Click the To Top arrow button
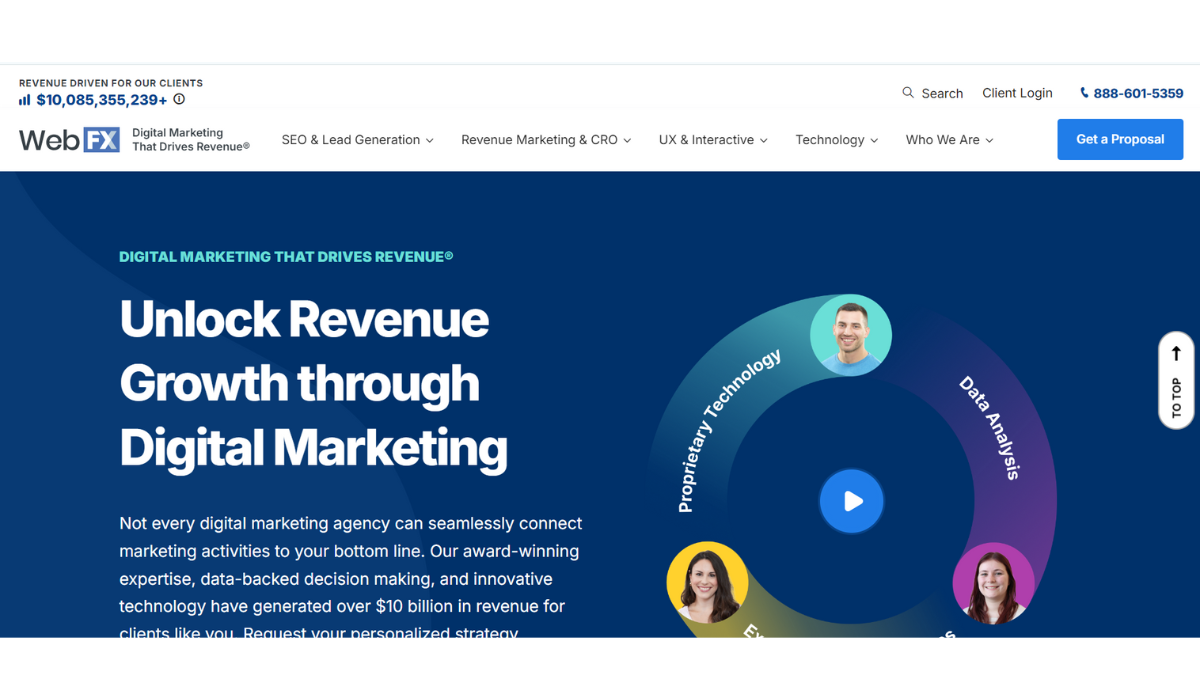 coord(1176,381)
